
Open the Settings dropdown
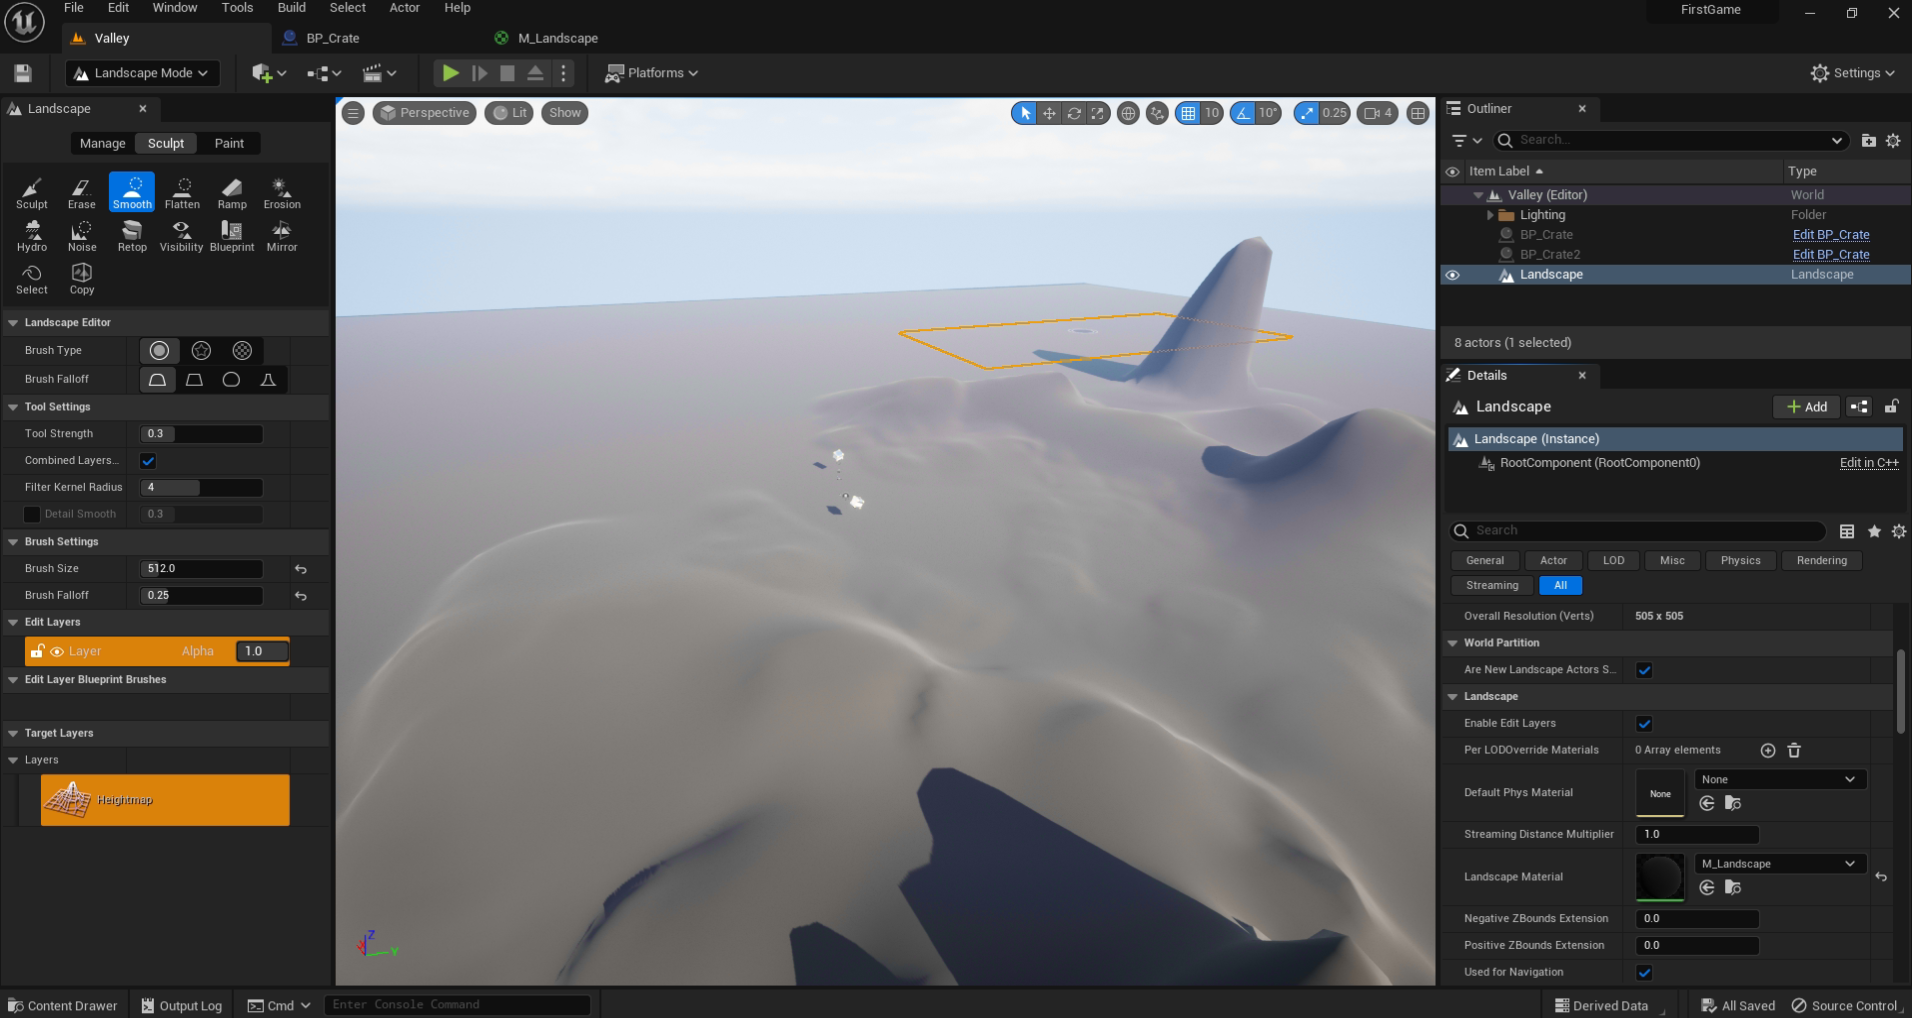[1852, 73]
